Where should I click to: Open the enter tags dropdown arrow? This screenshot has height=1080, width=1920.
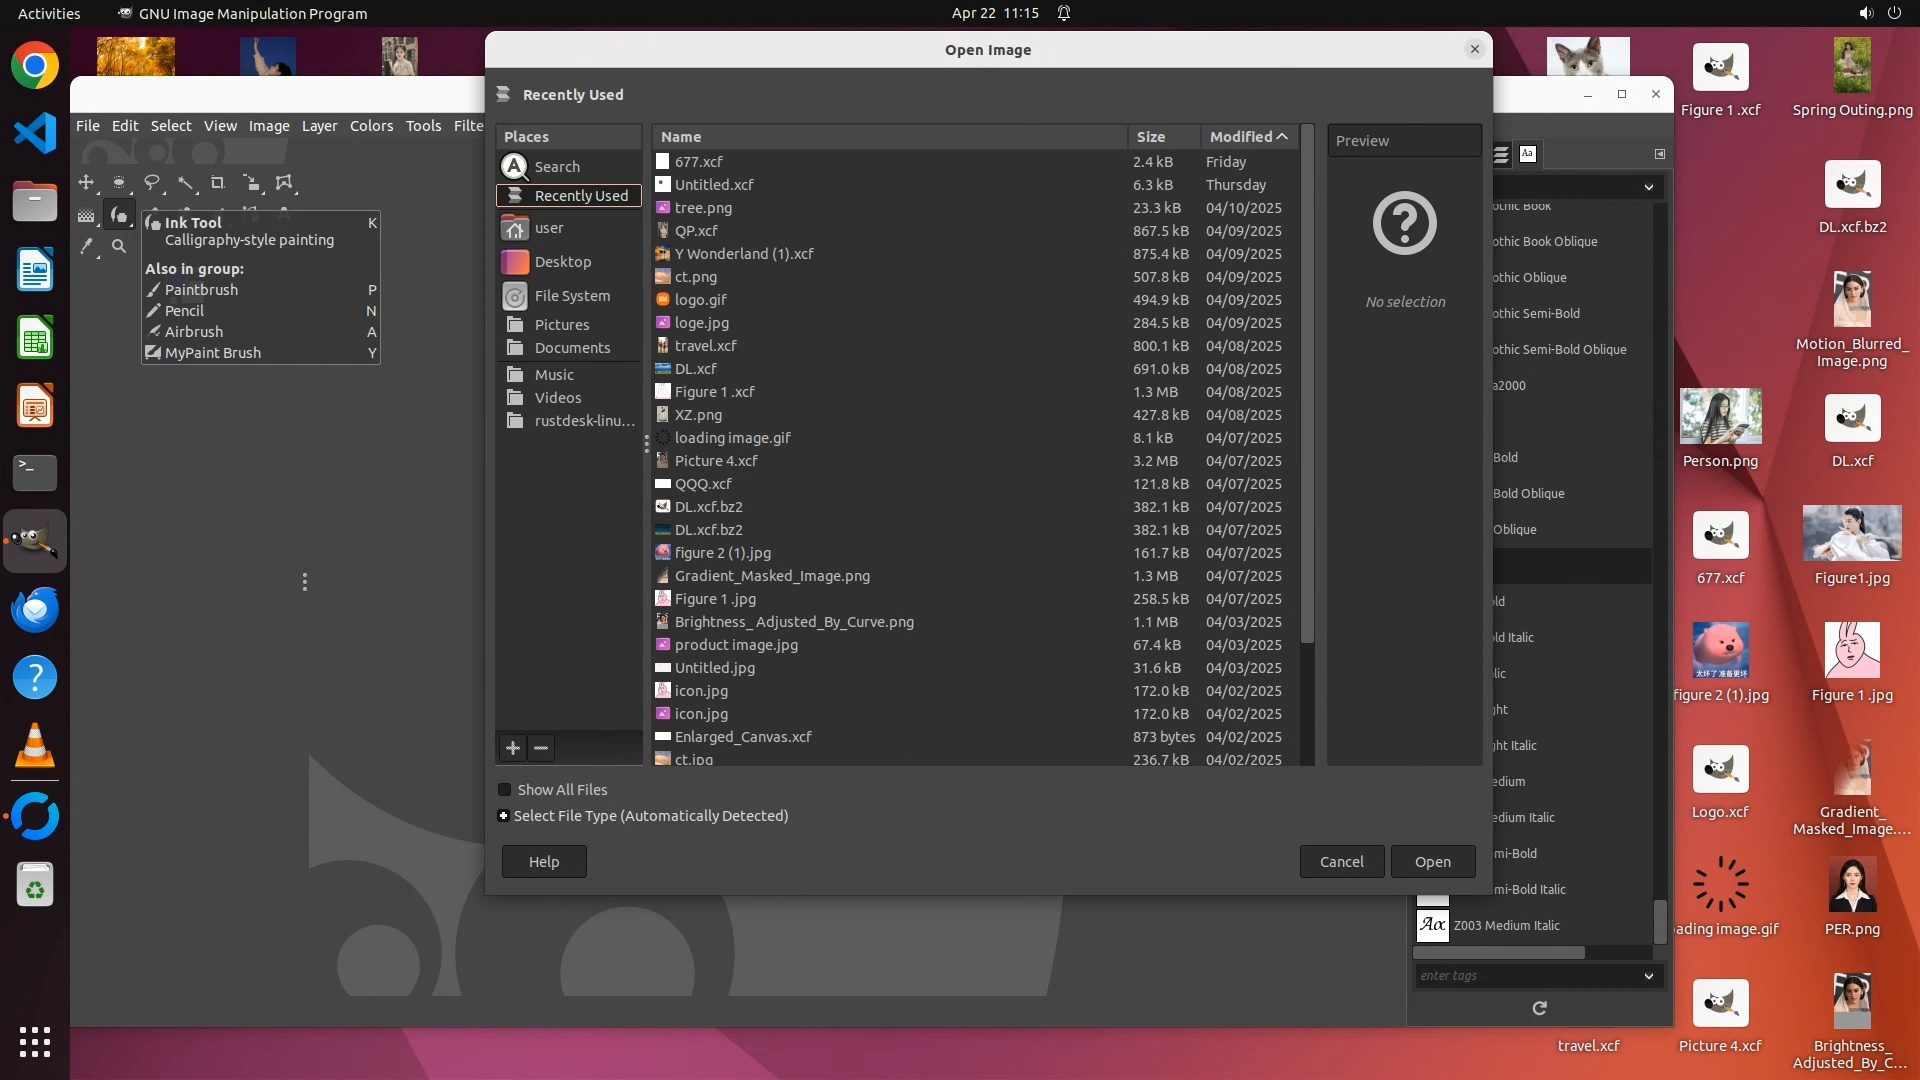pos(1648,976)
